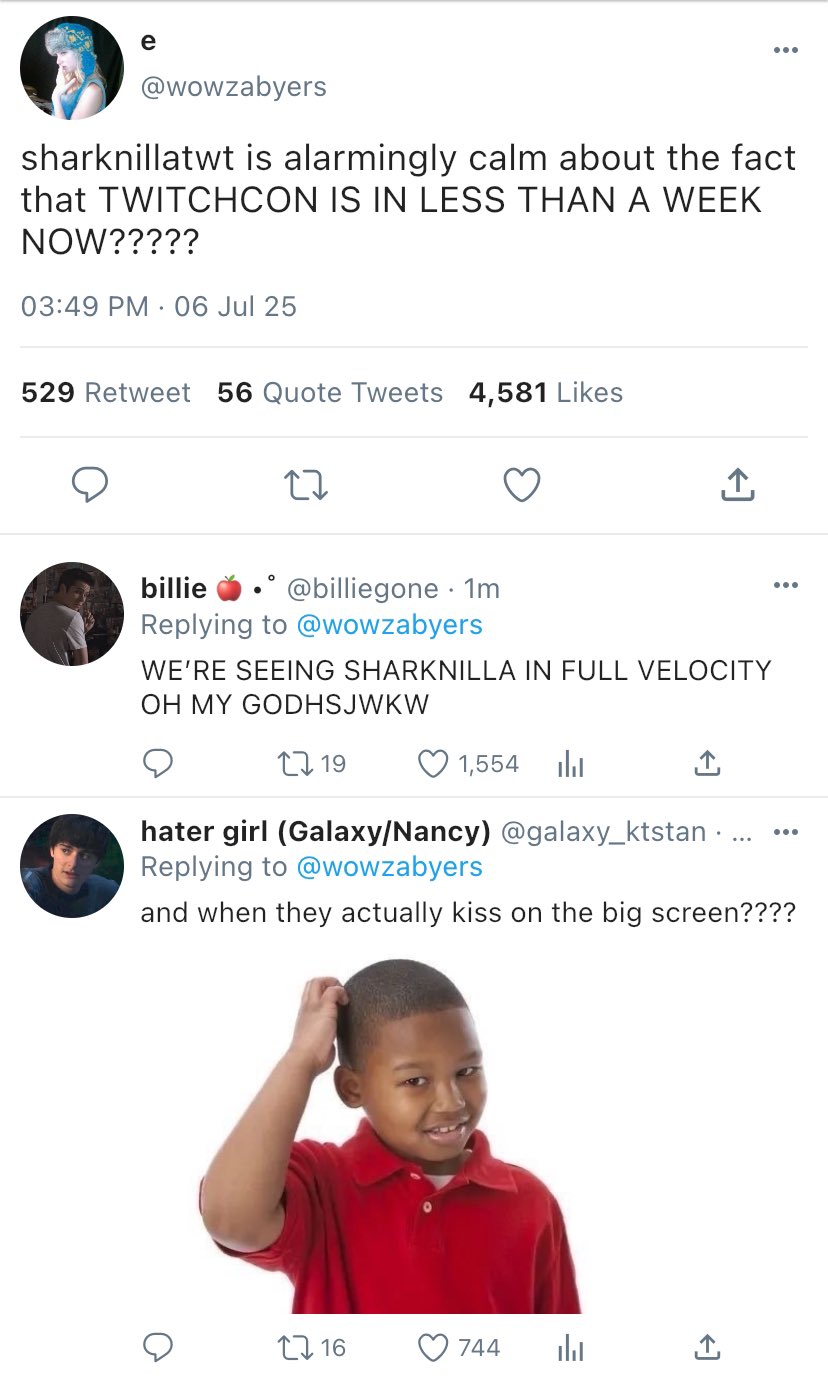Share billie's reply
This screenshot has width=828, height=1379.
point(706,765)
